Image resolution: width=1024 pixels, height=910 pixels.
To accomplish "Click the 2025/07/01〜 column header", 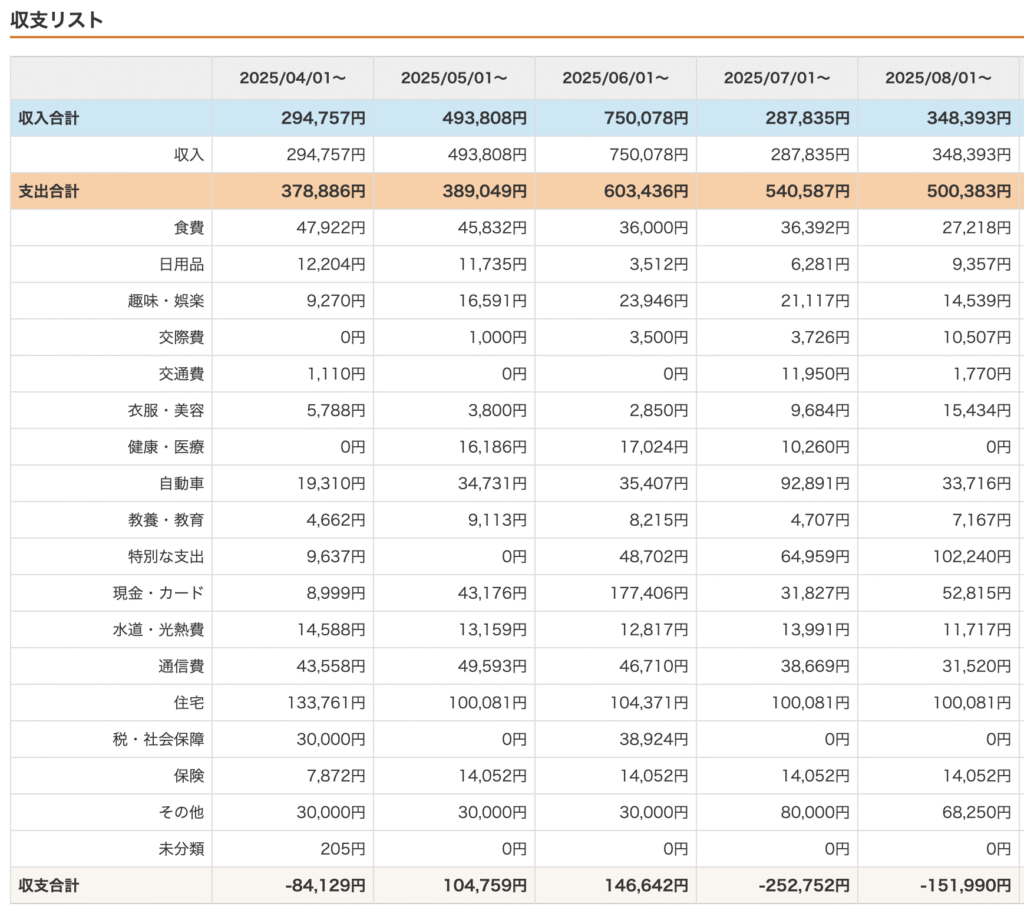I will point(777,78).
